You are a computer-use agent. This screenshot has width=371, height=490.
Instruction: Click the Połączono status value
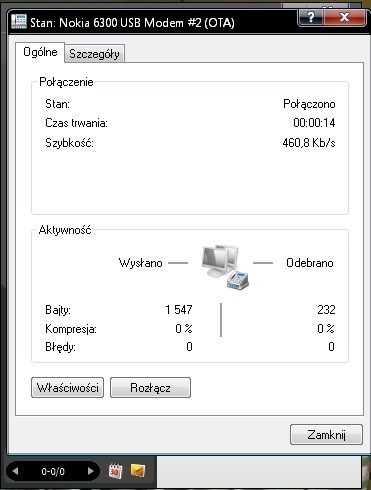[309, 104]
